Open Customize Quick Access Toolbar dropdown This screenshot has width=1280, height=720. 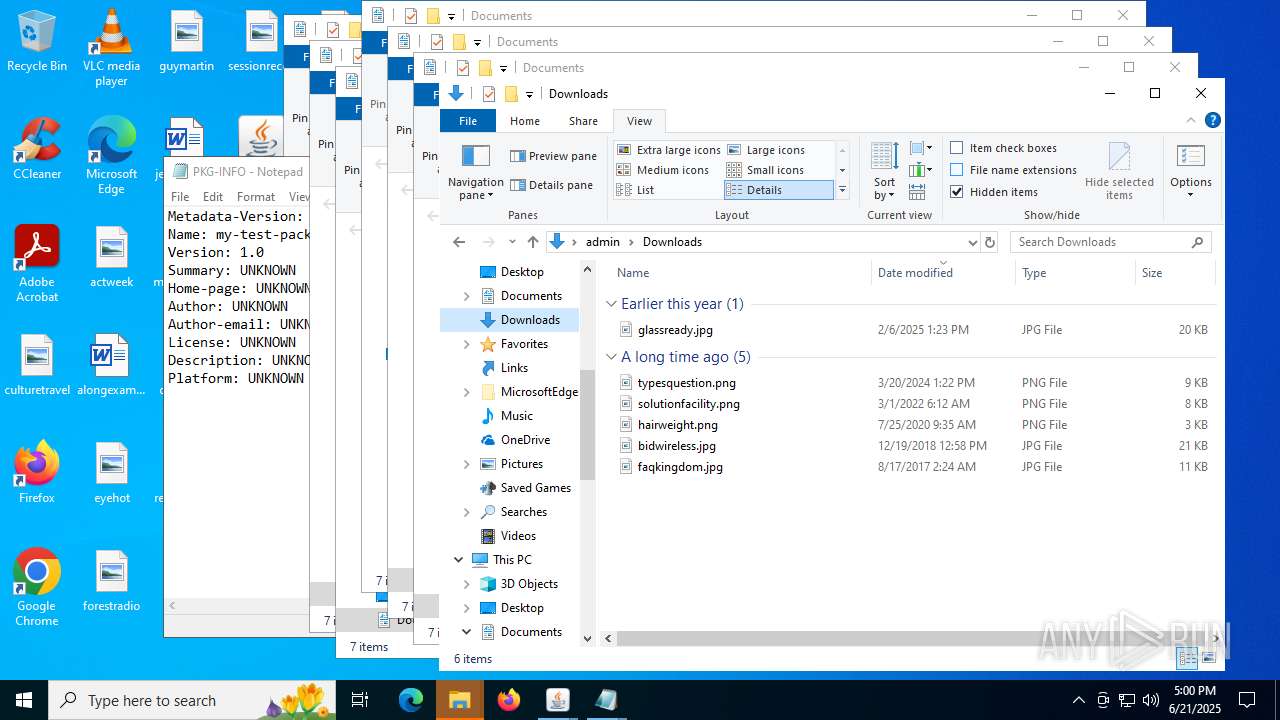pos(529,95)
